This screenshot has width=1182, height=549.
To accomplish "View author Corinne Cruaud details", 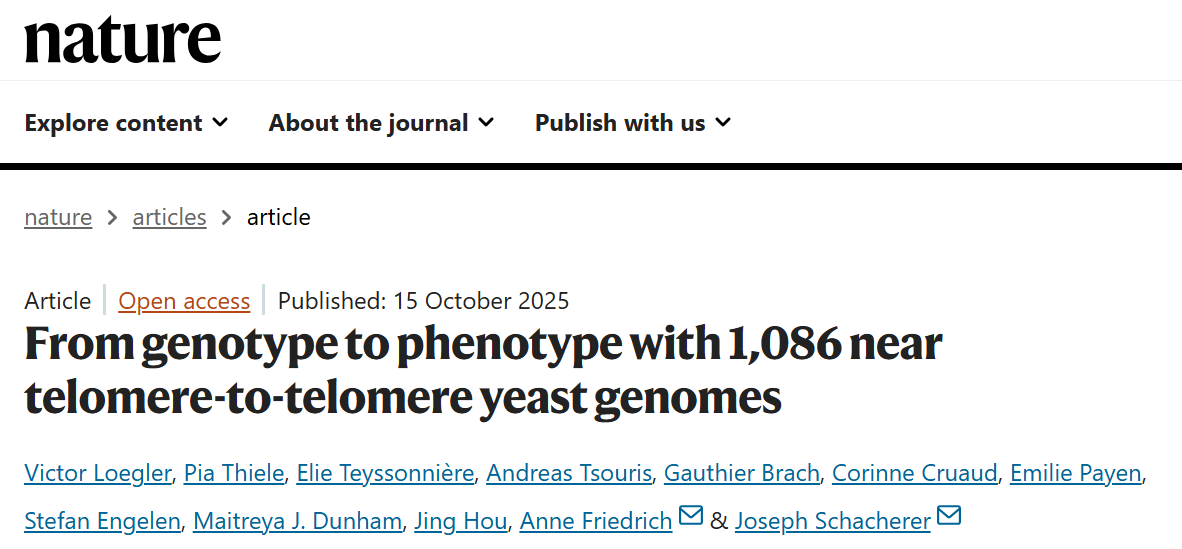I will pyautogui.click(x=914, y=473).
